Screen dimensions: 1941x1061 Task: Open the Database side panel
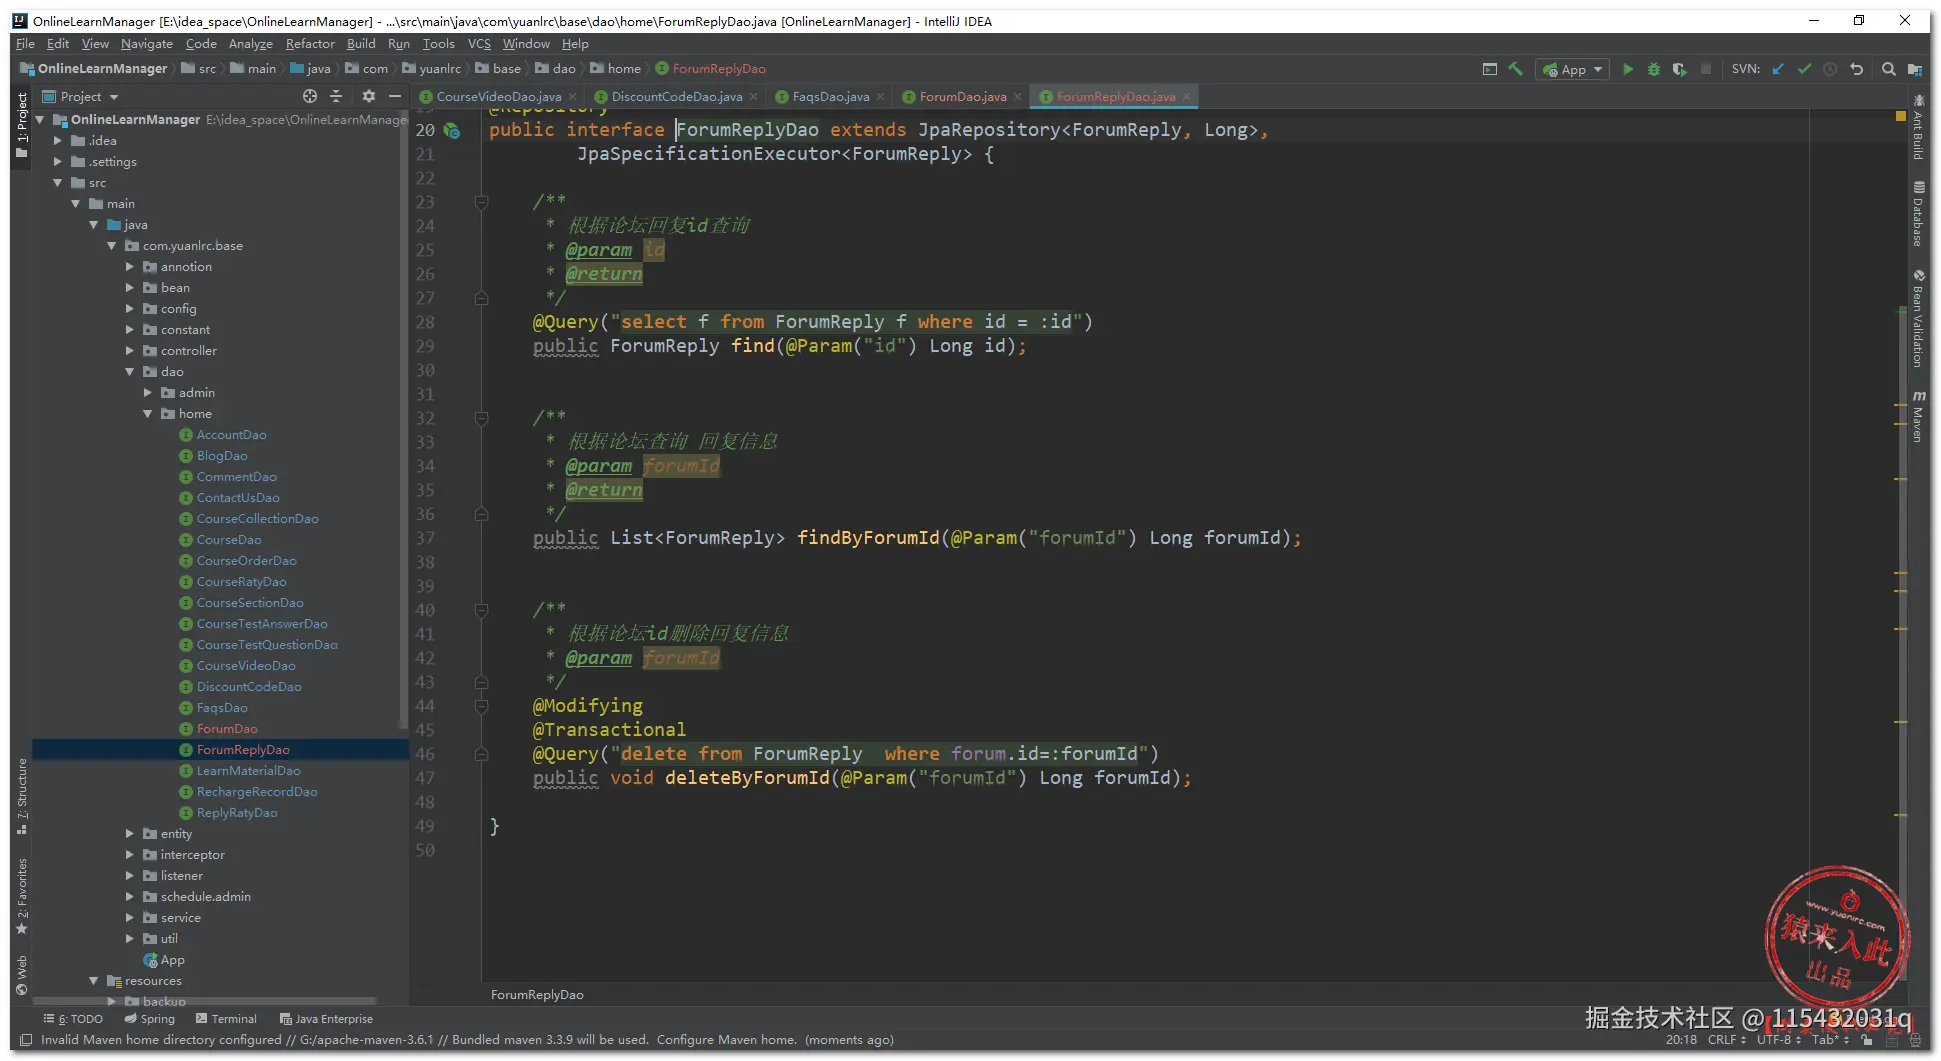pos(1918,214)
